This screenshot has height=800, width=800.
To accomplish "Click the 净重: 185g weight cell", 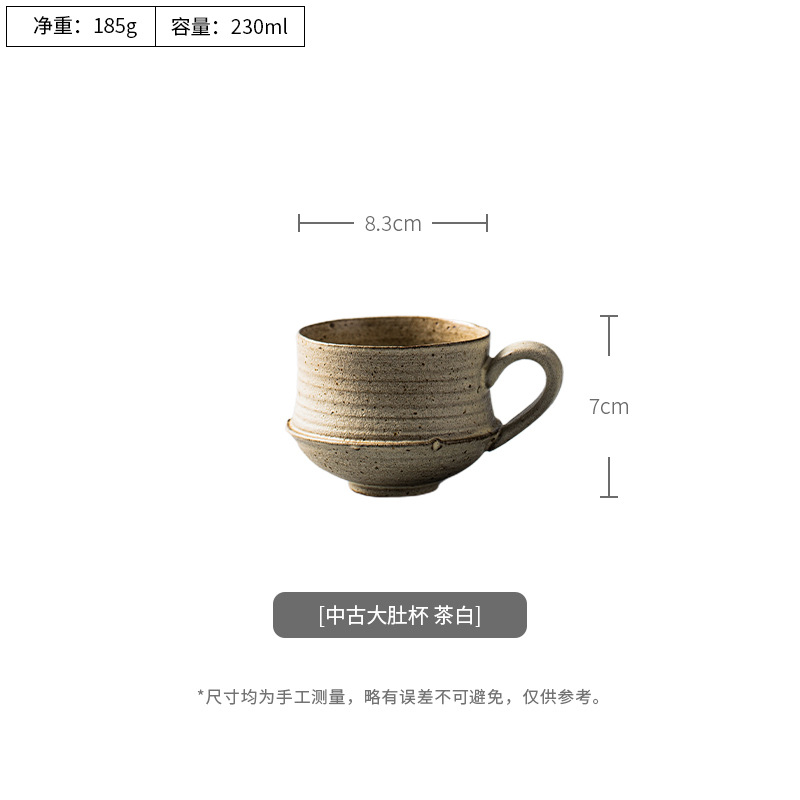I will [x=81, y=27].
